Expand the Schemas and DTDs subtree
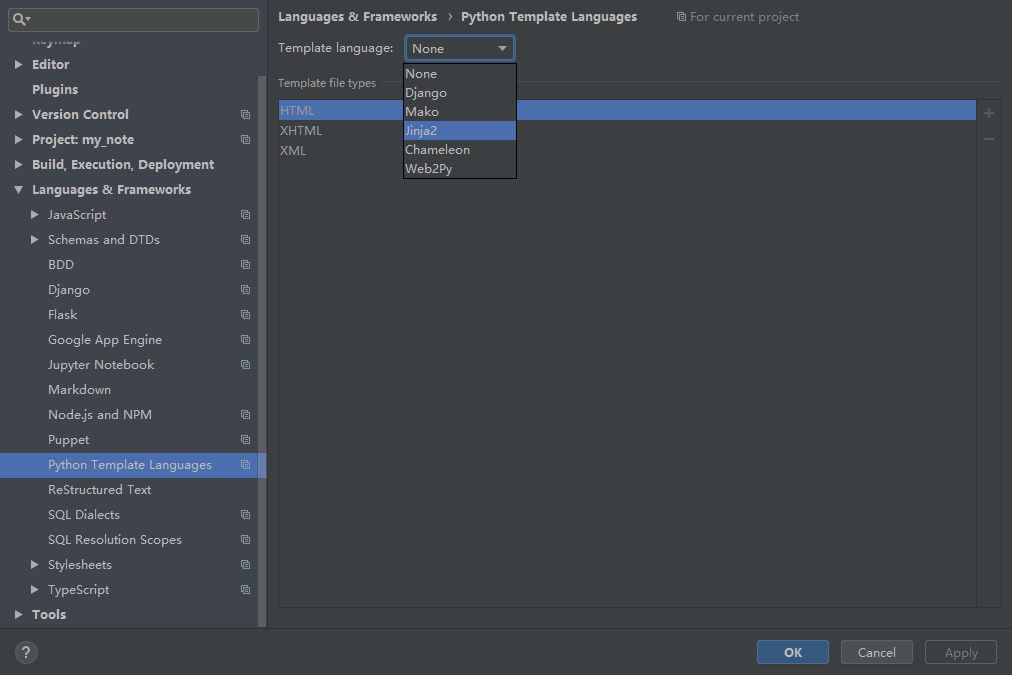1012x675 pixels. coord(35,239)
